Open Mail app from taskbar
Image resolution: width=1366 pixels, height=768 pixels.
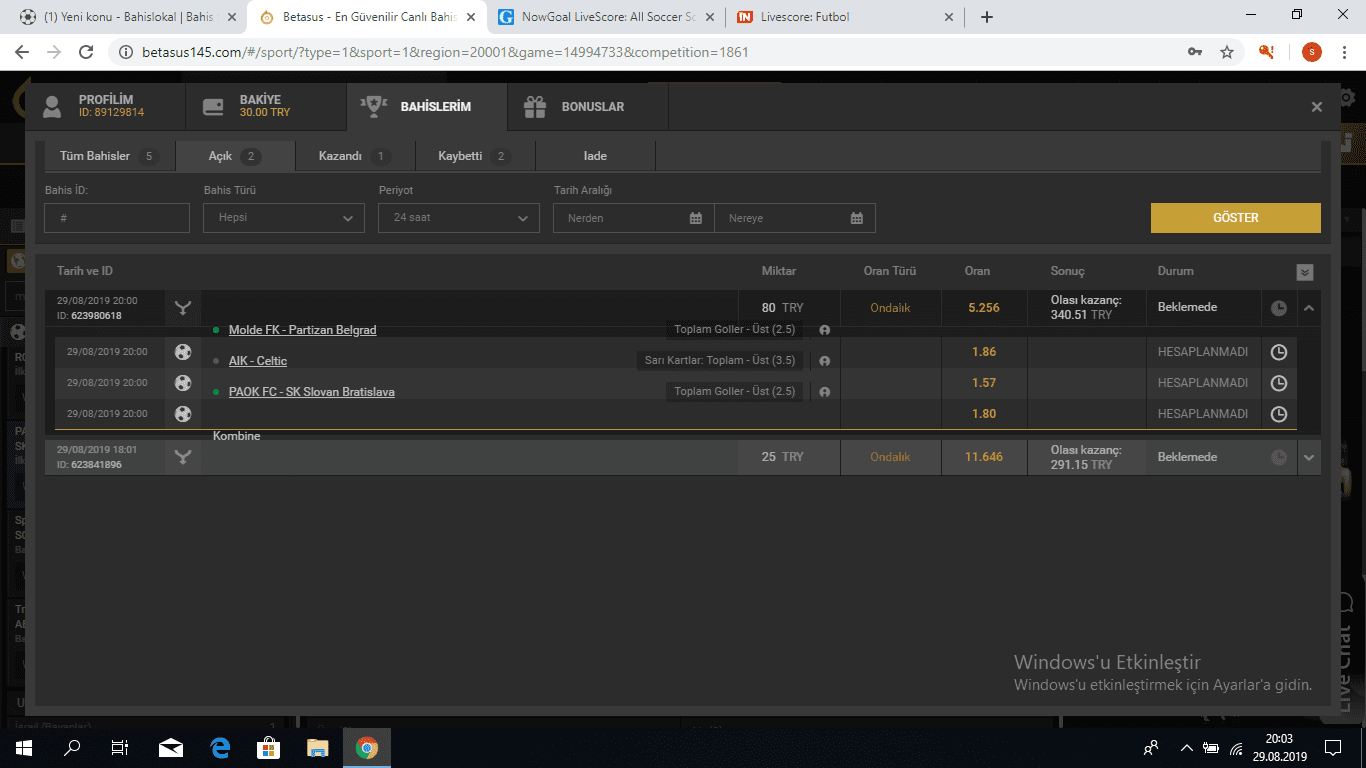pos(171,747)
